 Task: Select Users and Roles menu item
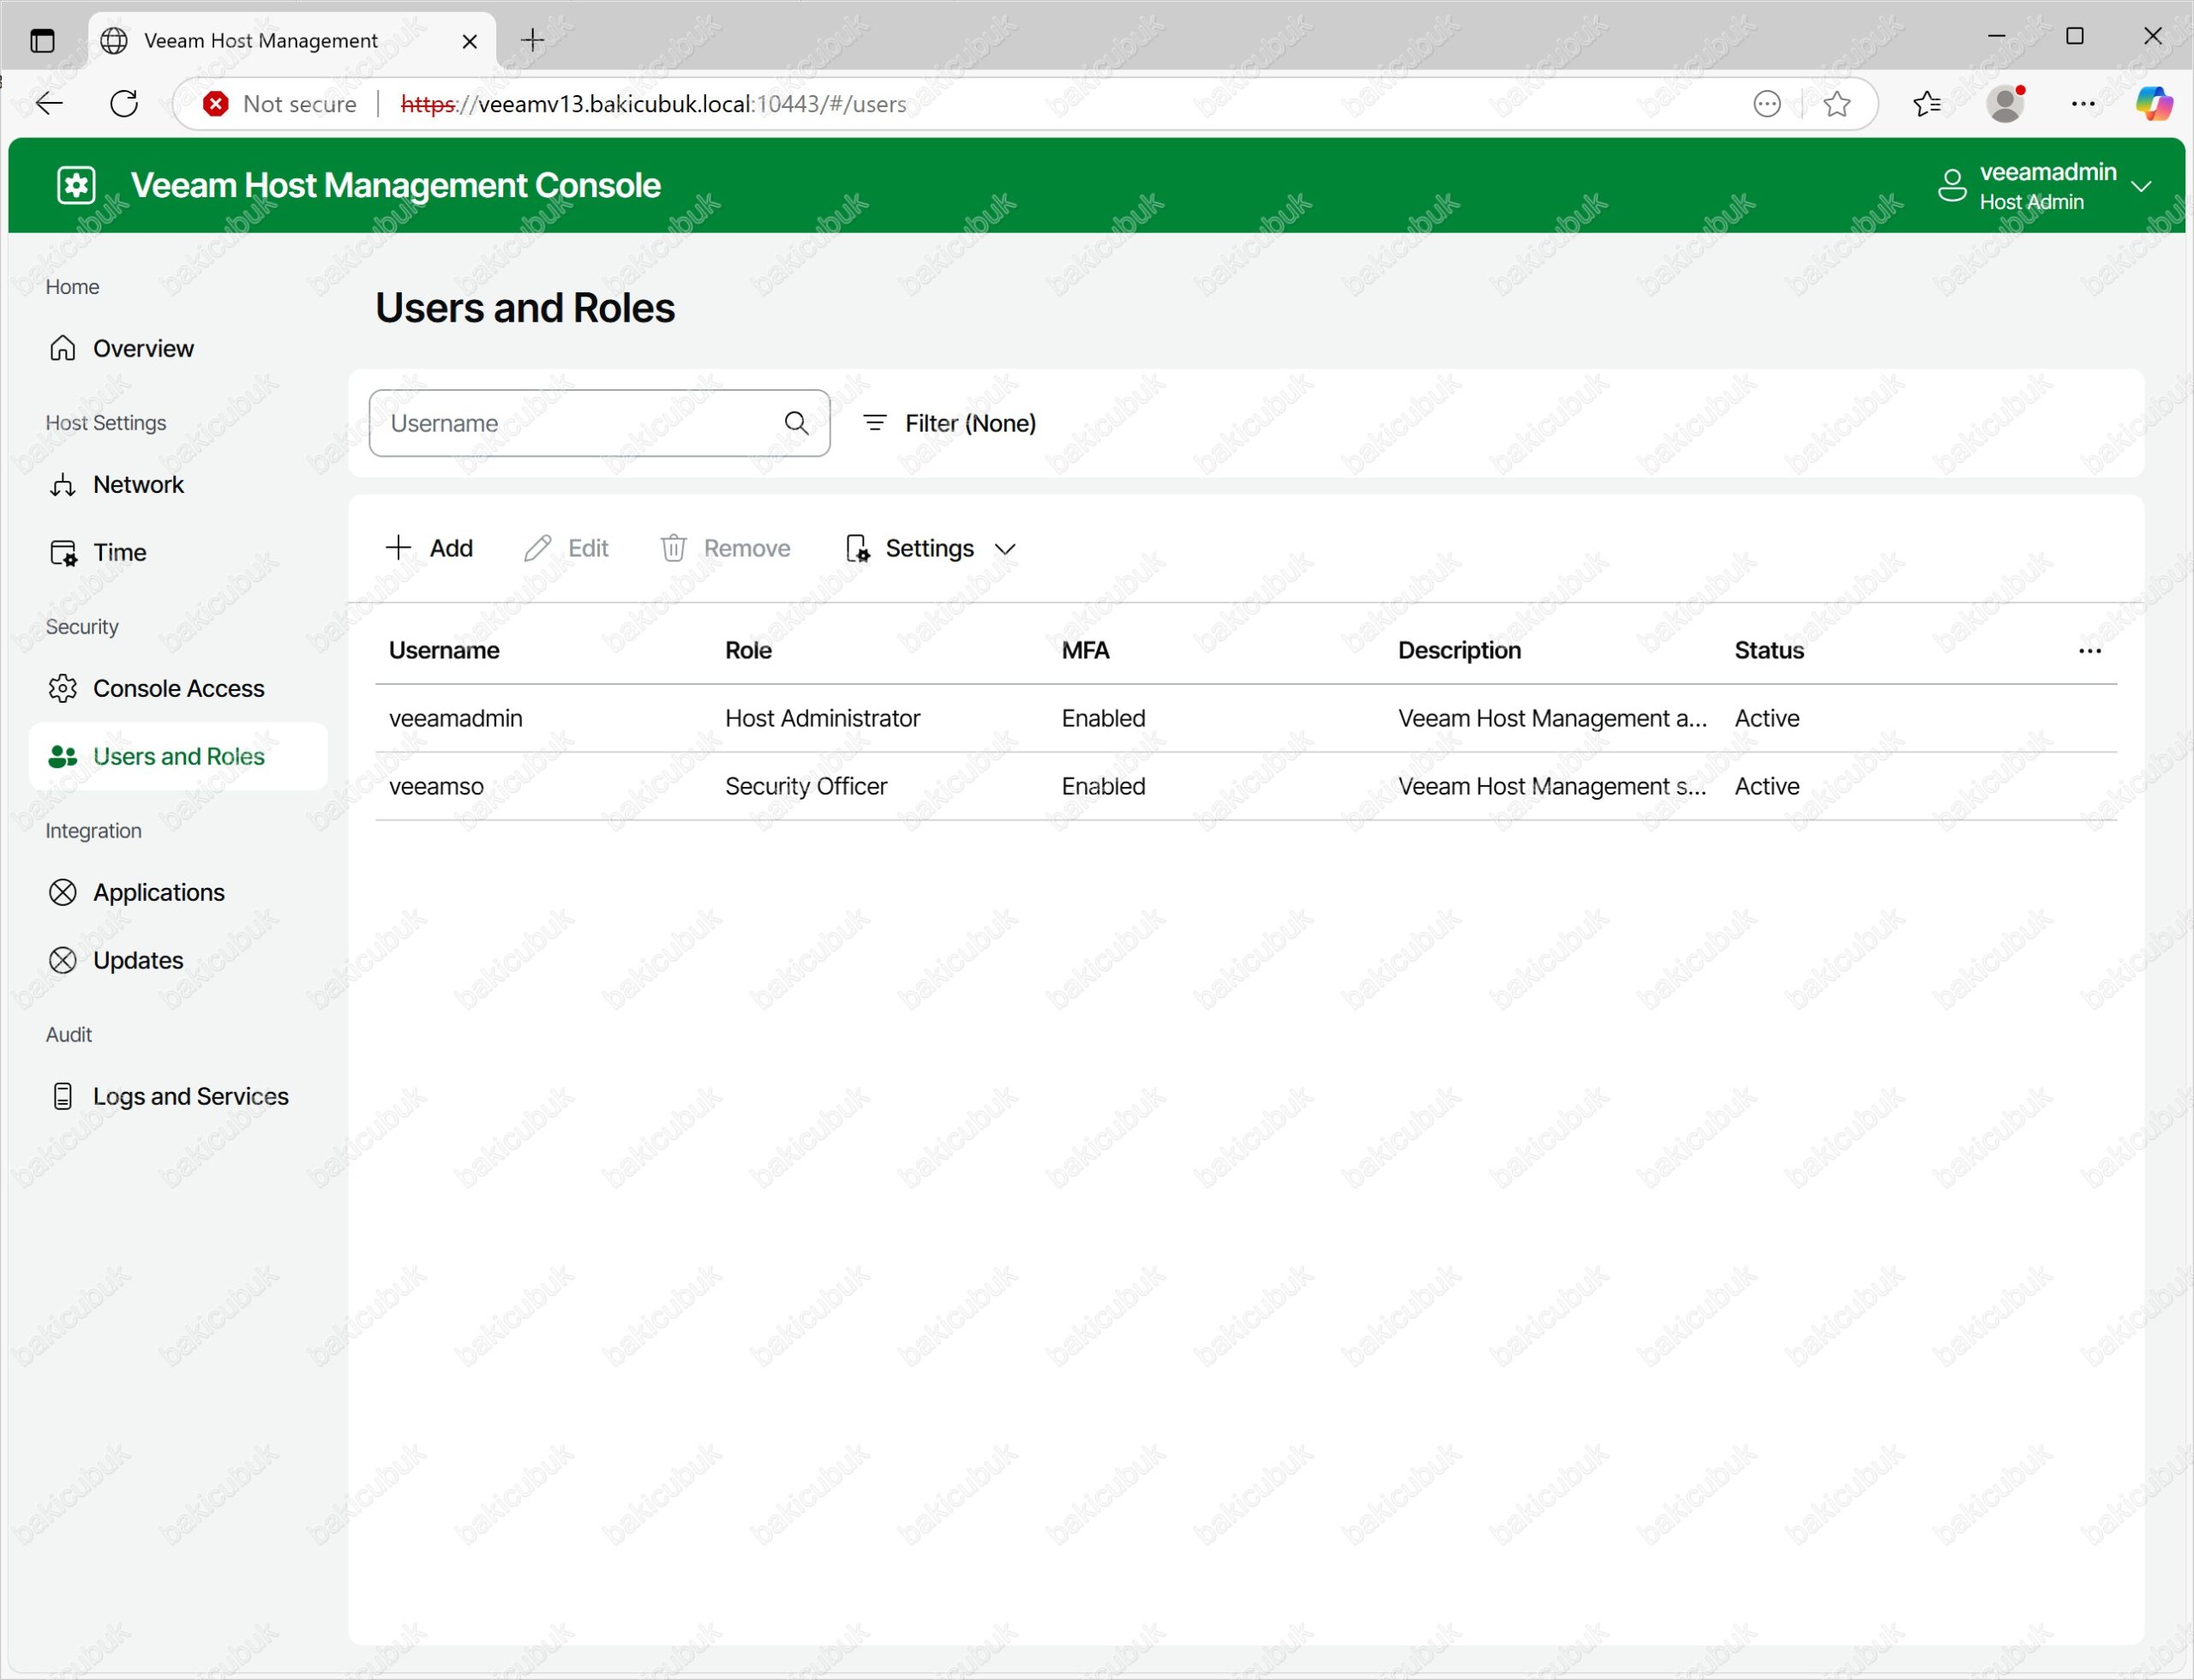[178, 757]
